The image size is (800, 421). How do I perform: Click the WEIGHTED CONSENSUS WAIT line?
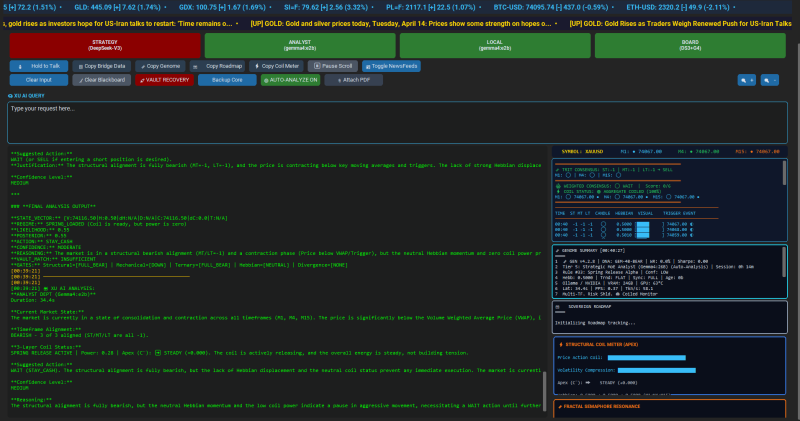(x=613, y=186)
